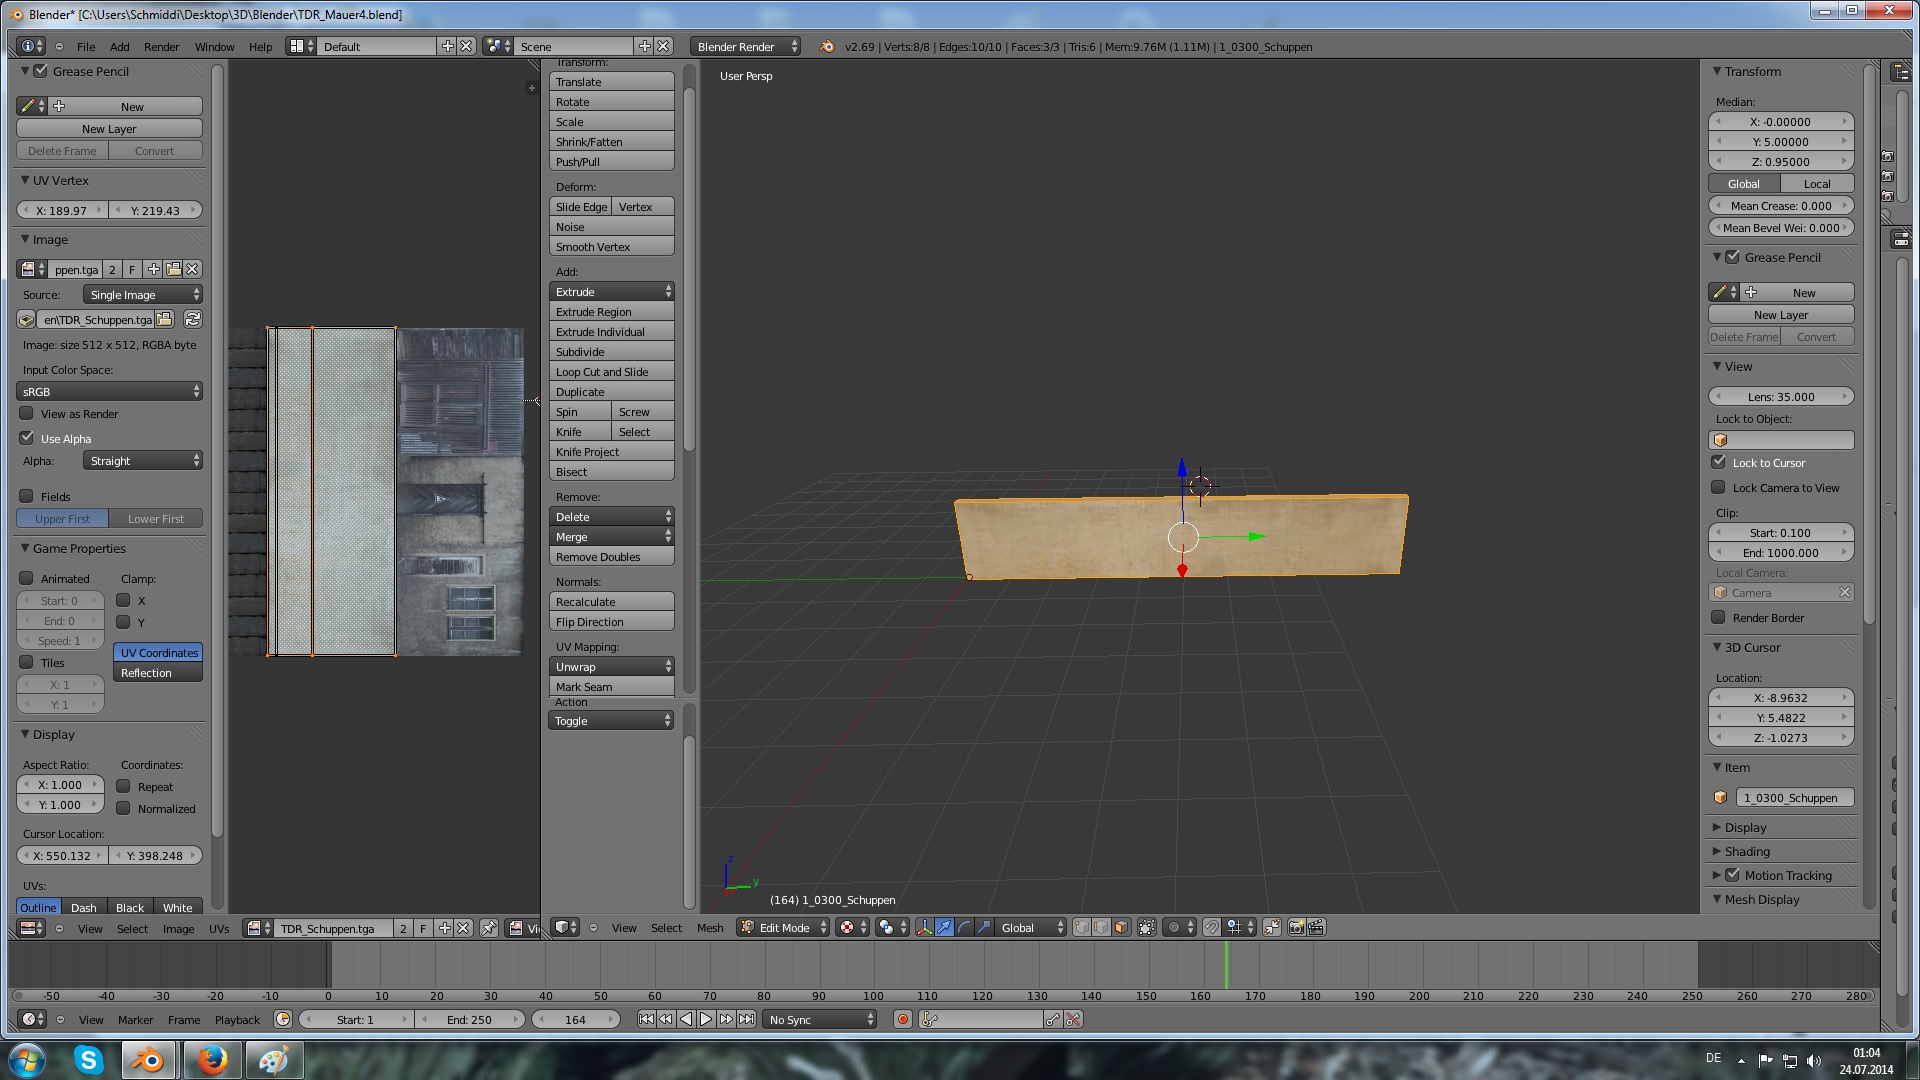Click the snap magnet icon
Image resolution: width=1920 pixels, height=1080 pixels.
tap(1211, 928)
